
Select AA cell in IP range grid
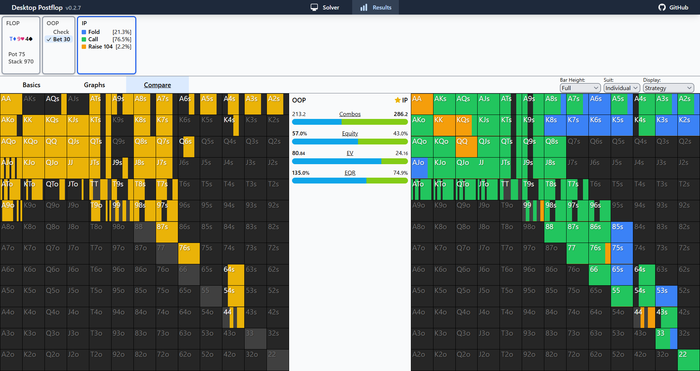point(422,104)
